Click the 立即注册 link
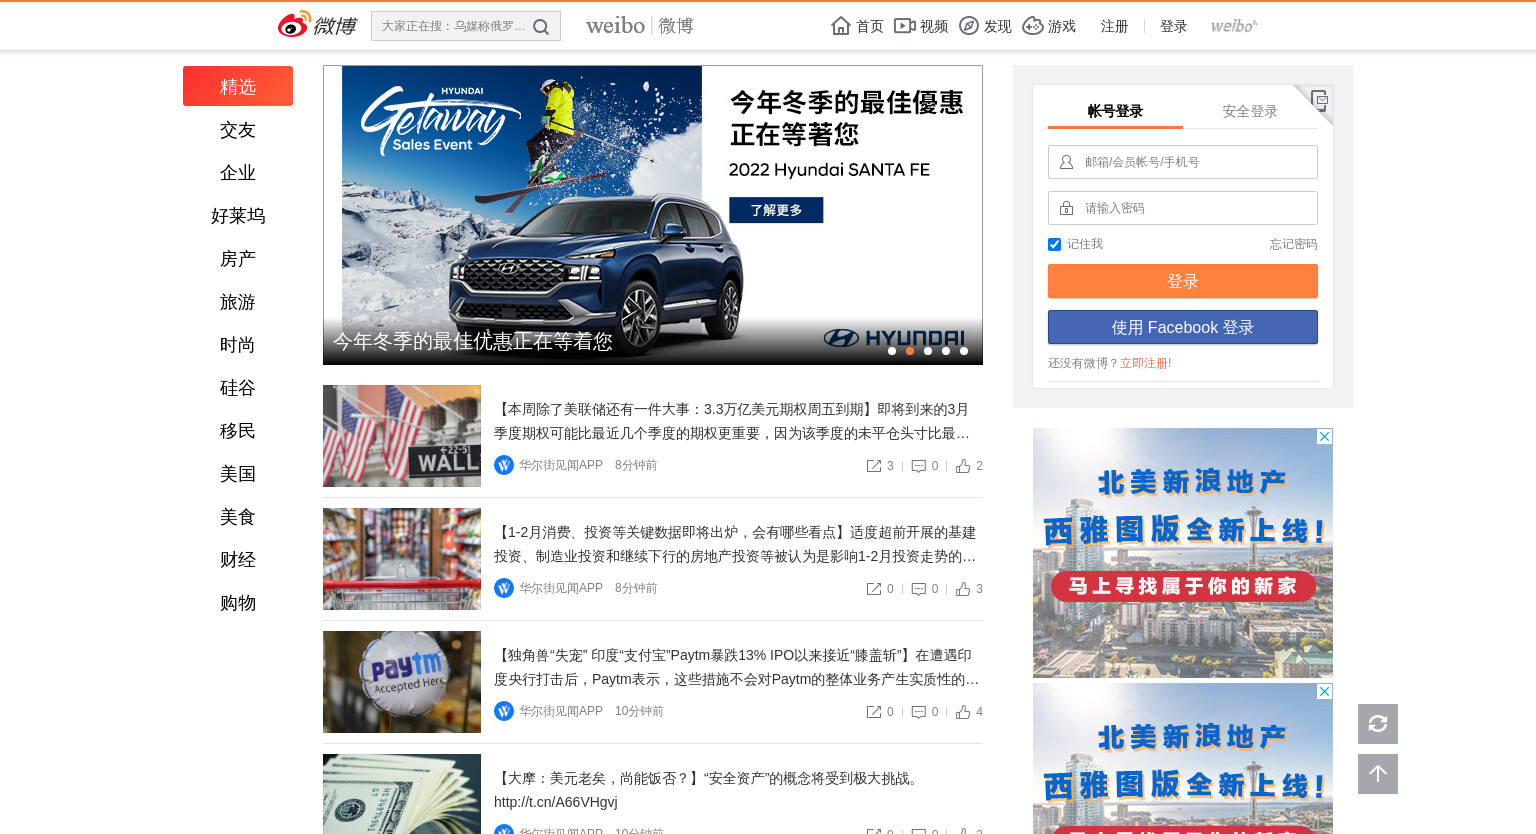Viewport: 1536px width, 834px height. click(x=1144, y=363)
